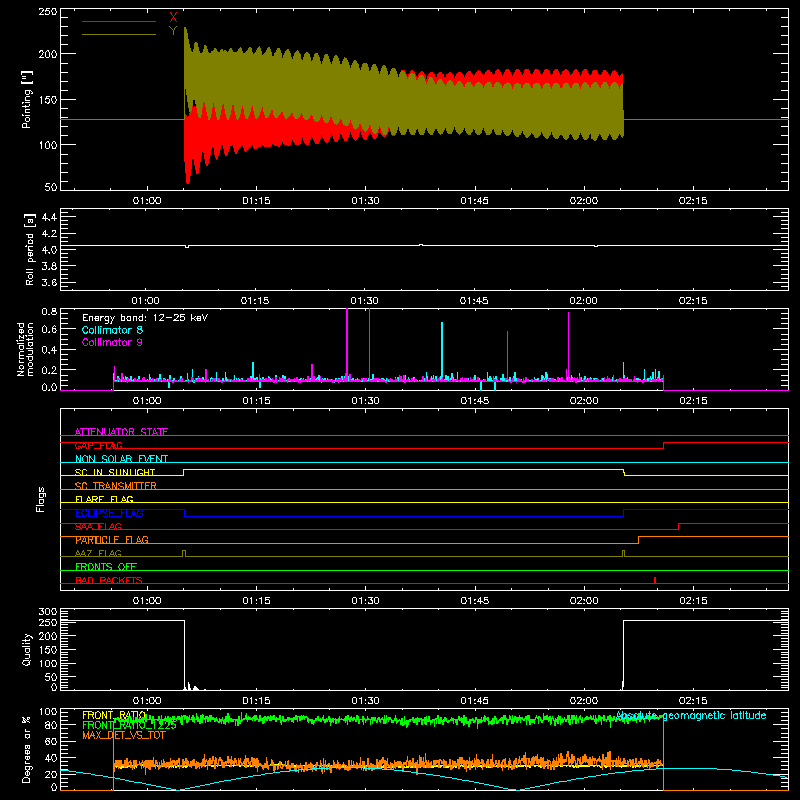
Task: Click the MAX_DET_VS_TOT legend entry
Action: [x=124, y=735]
